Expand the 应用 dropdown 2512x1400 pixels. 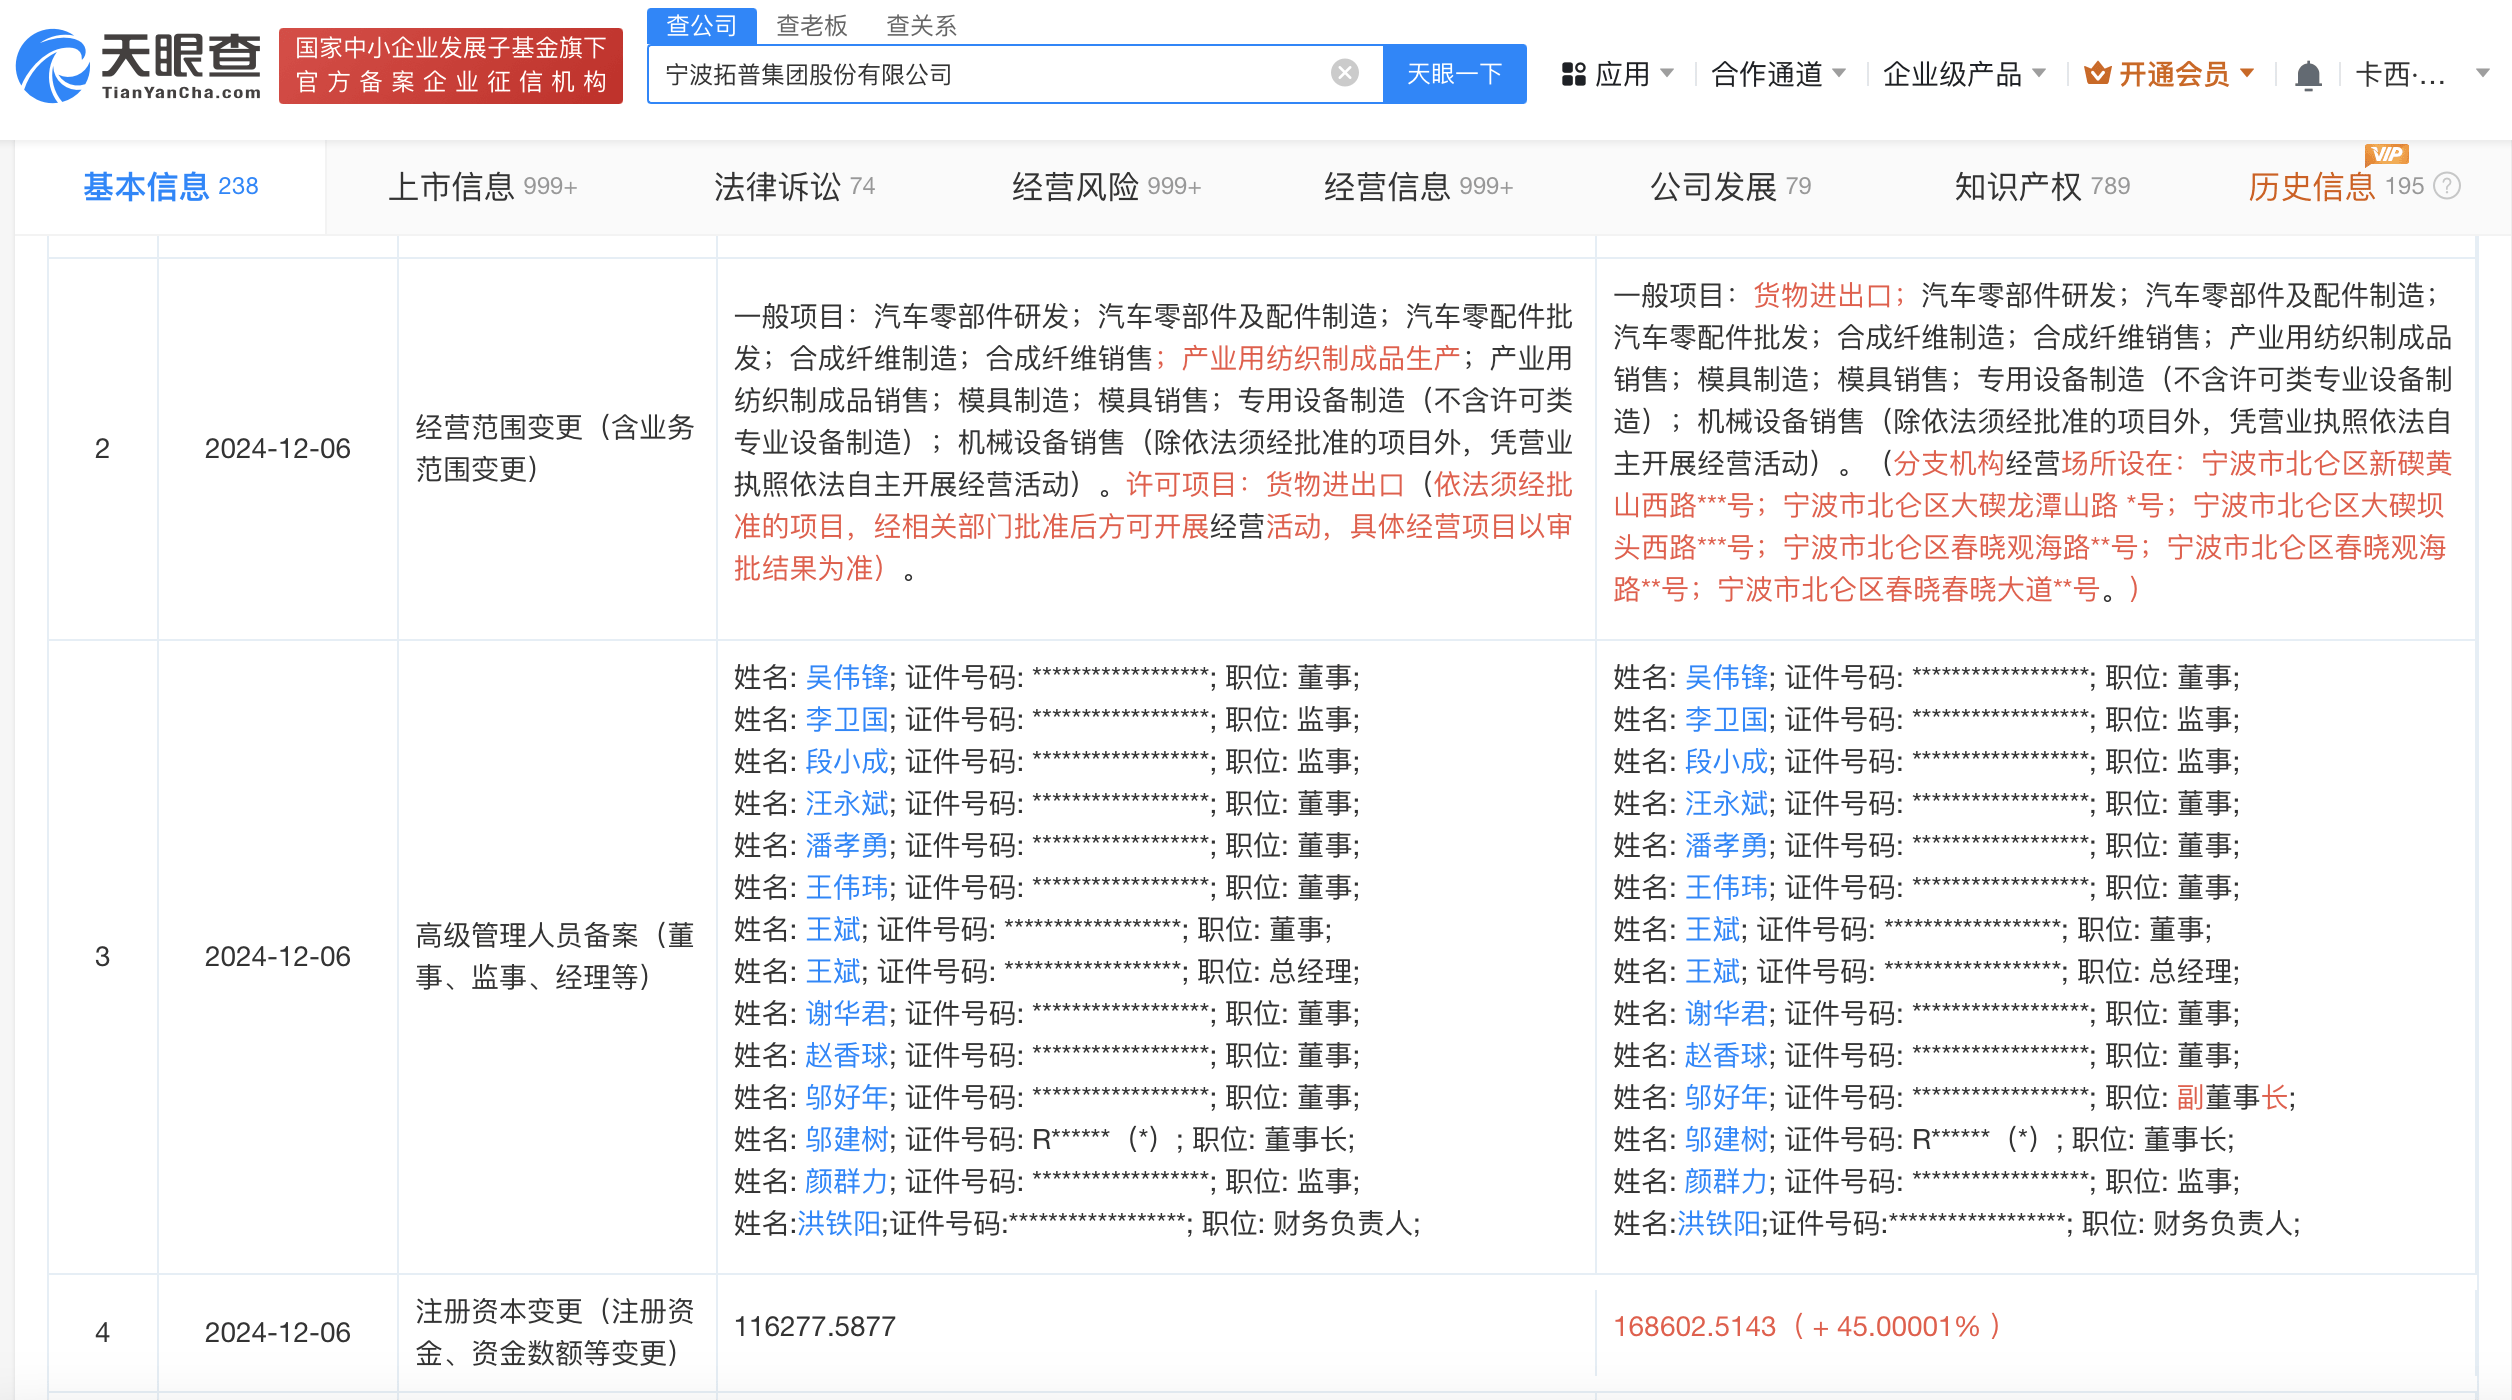tap(1666, 73)
